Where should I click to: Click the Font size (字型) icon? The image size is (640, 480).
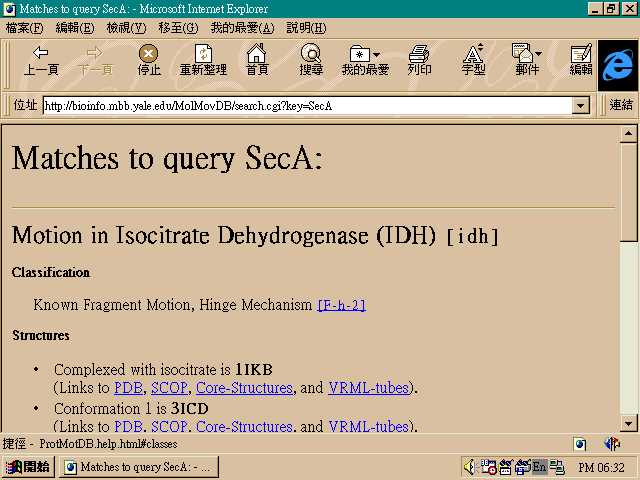473,60
